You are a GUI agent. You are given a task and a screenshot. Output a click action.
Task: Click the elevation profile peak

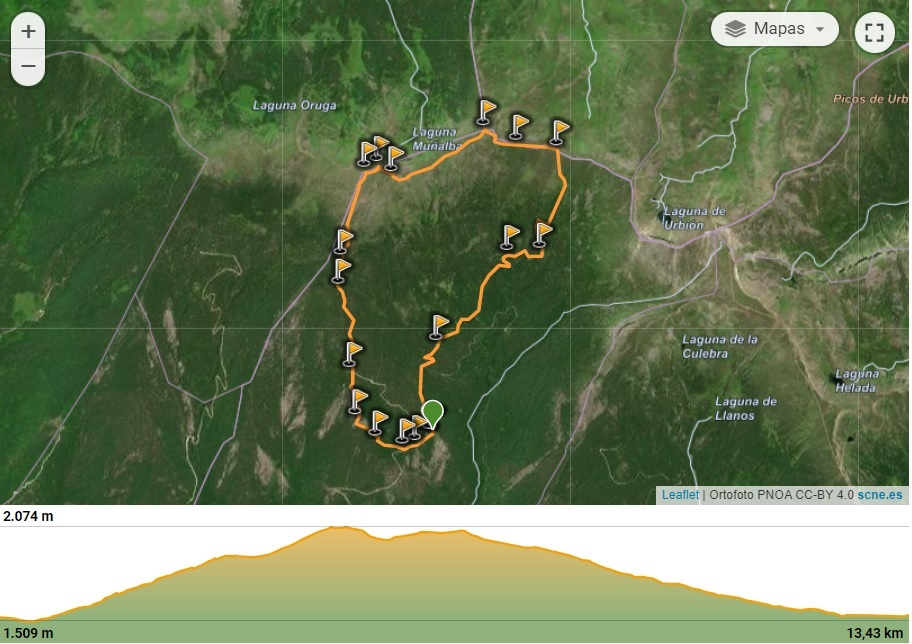(x=337, y=528)
